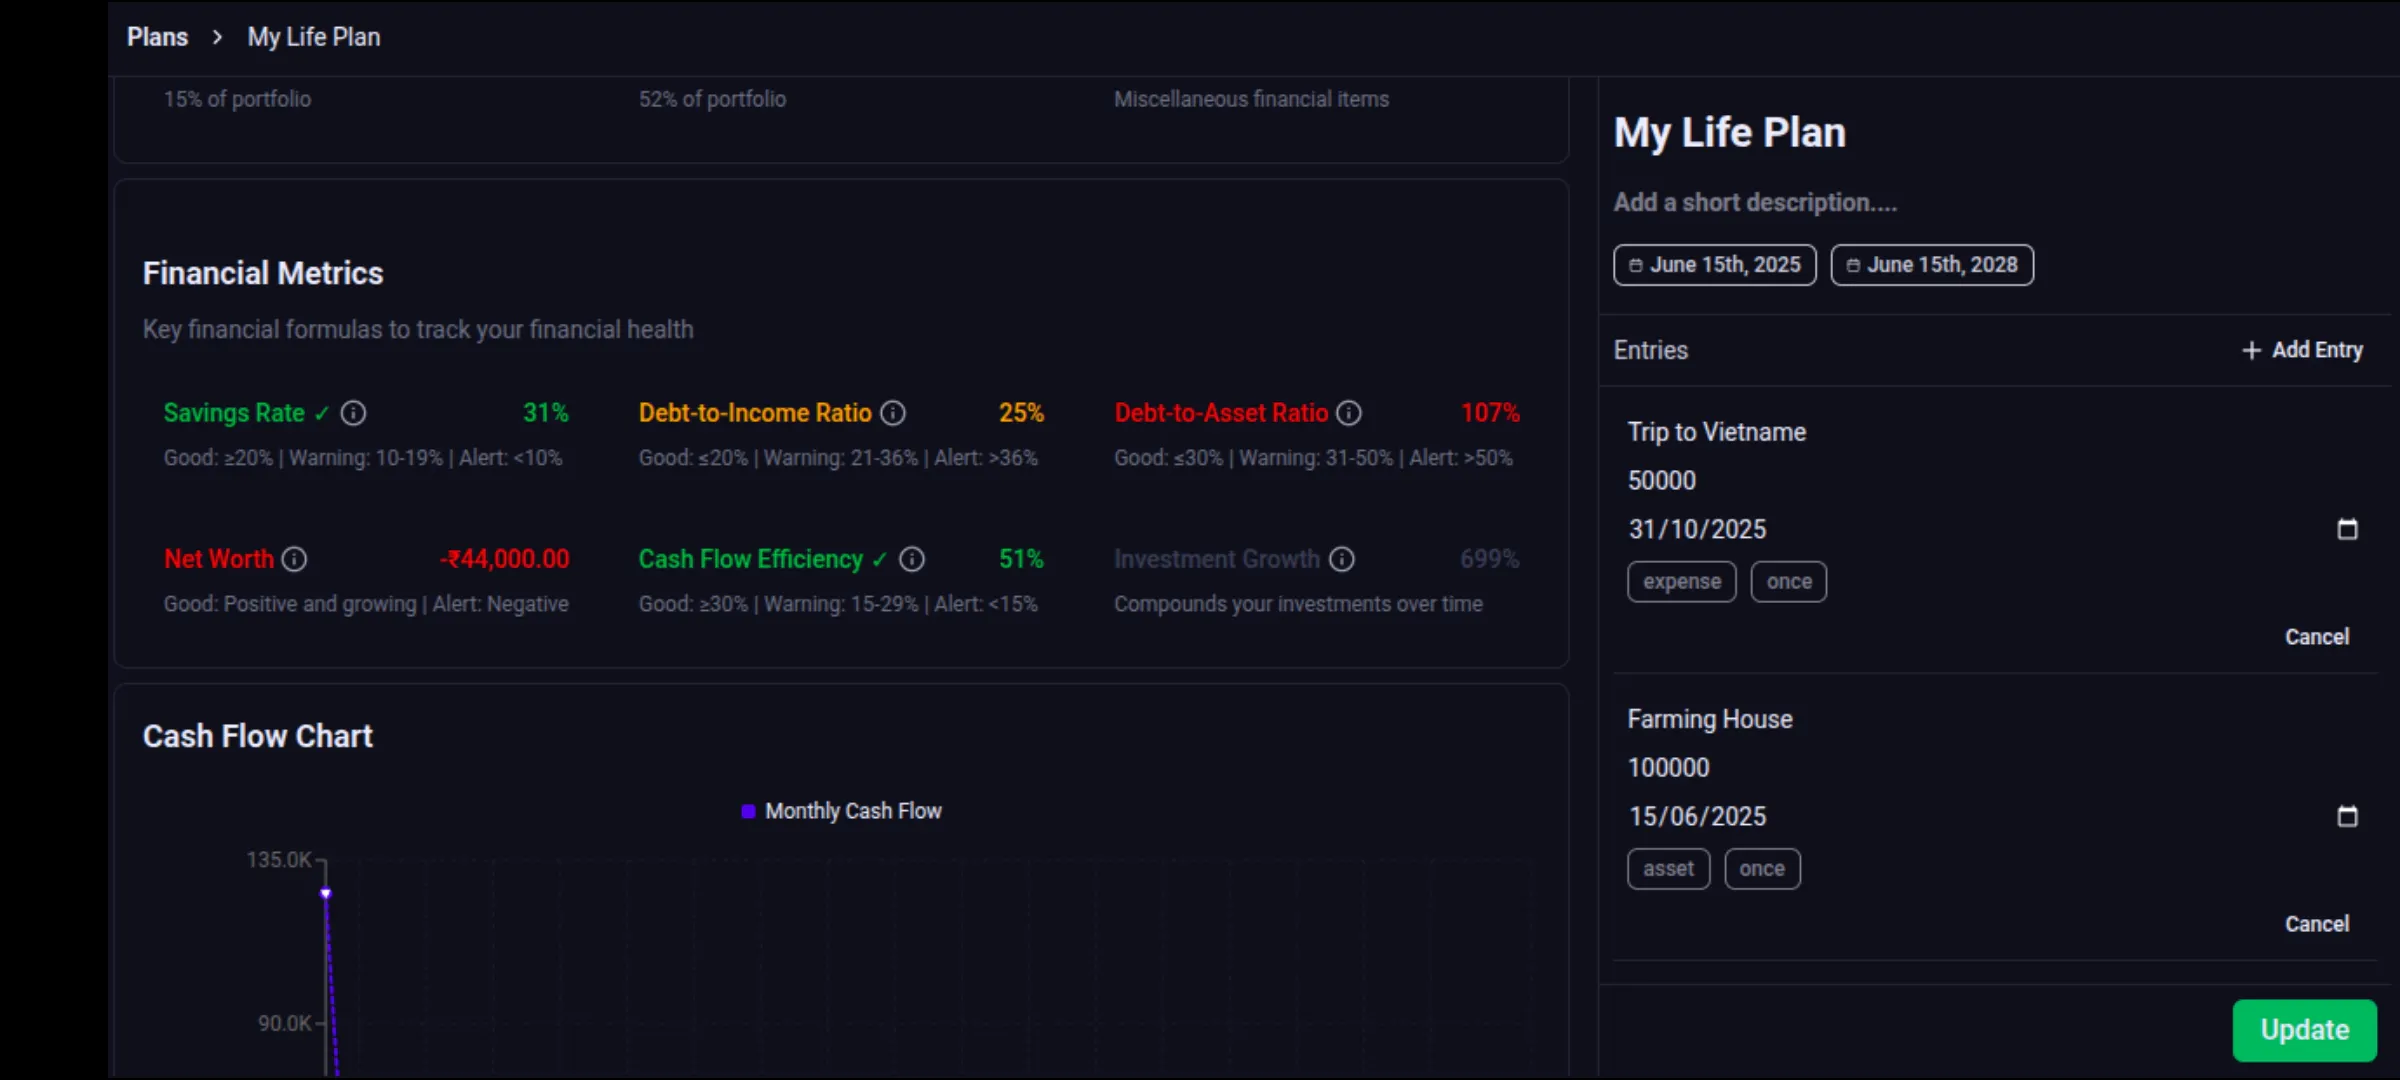This screenshot has width=2400, height=1080.
Task: Cancel the Farming House entry
Action: coord(2317,924)
